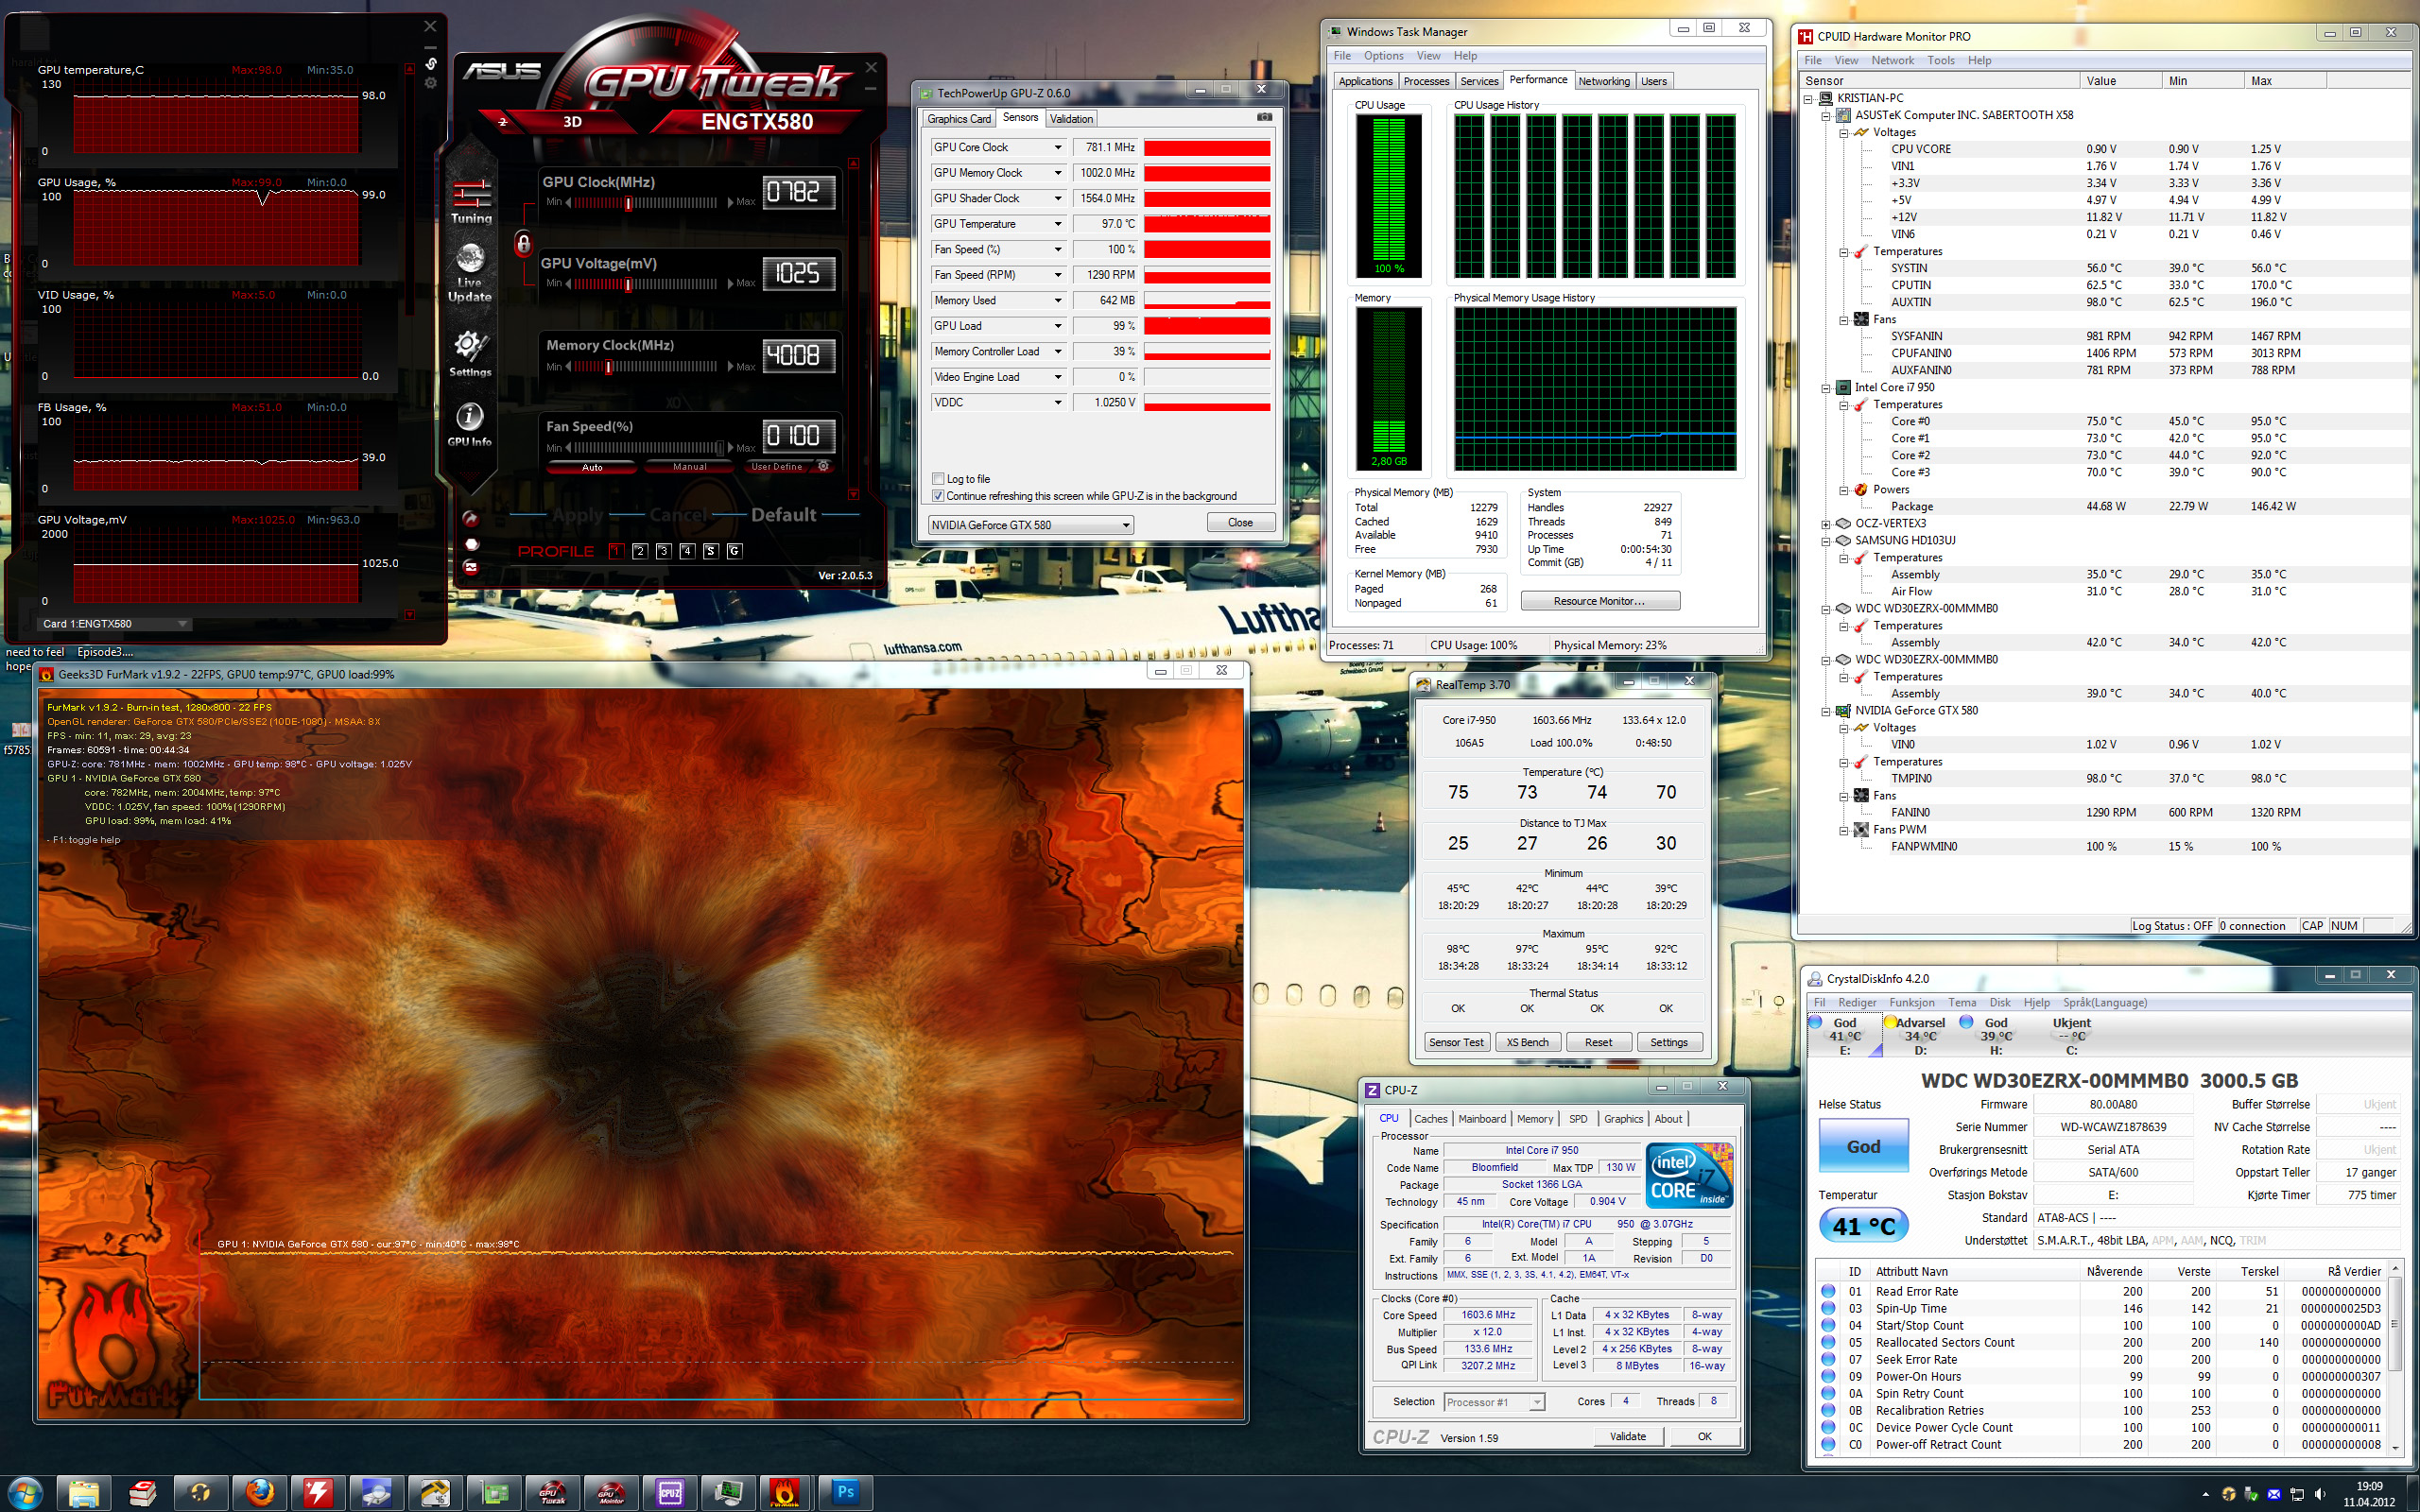Switch to Processes tab in Task Manager
The height and width of the screenshot is (1512, 2420).
click(1426, 81)
